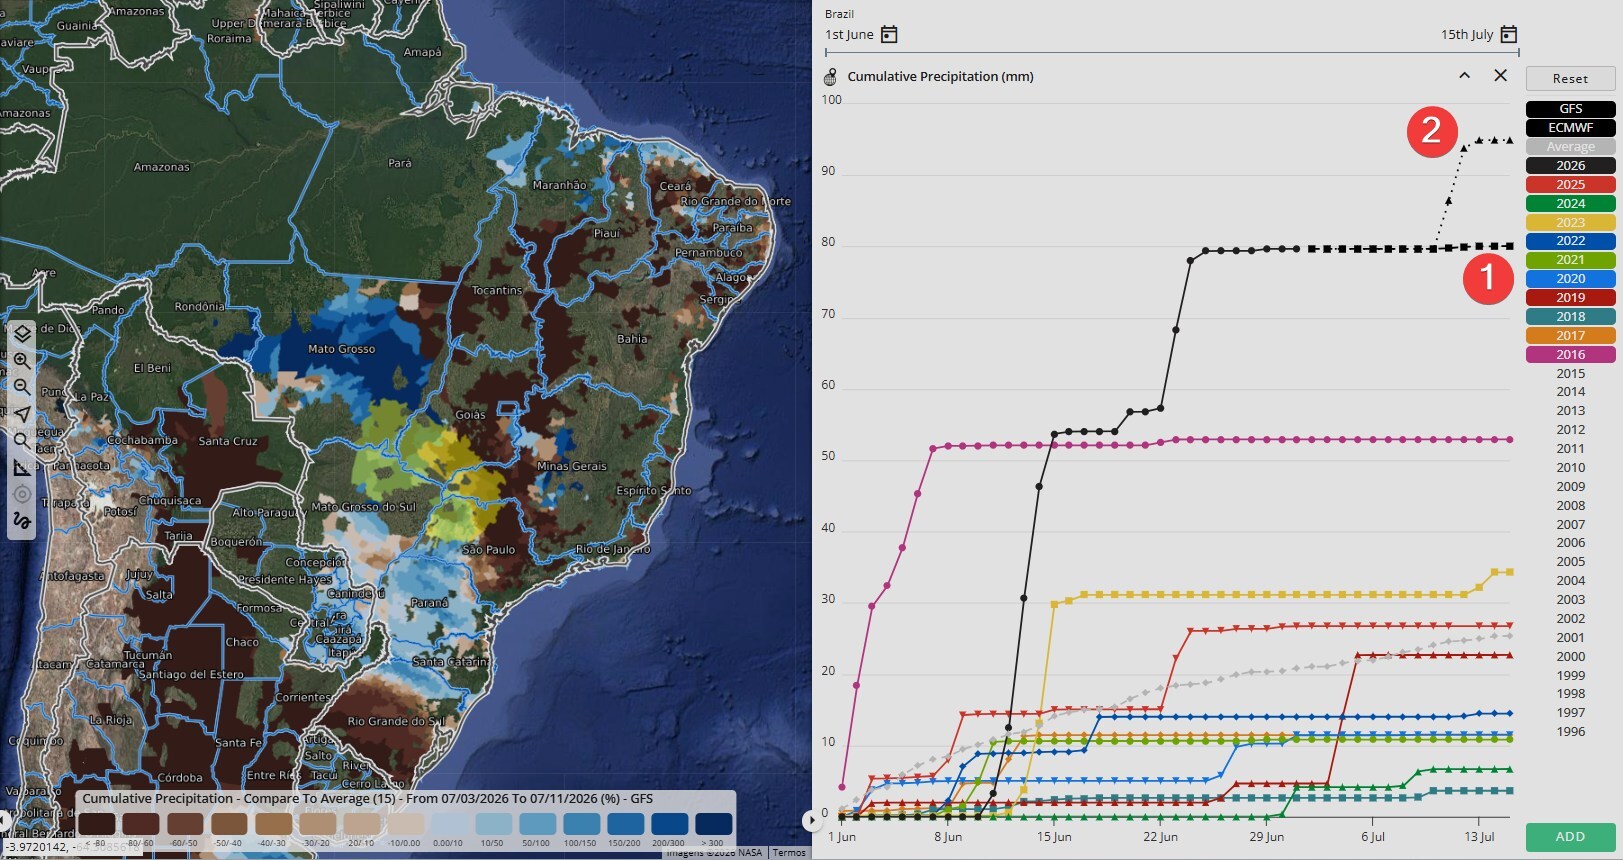Image resolution: width=1623 pixels, height=860 pixels.
Task: Select the measurement ruler tool
Action: tap(22, 468)
